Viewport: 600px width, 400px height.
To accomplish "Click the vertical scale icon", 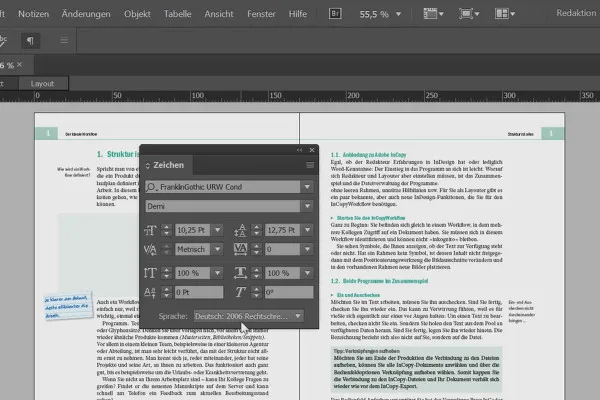I will [150, 273].
